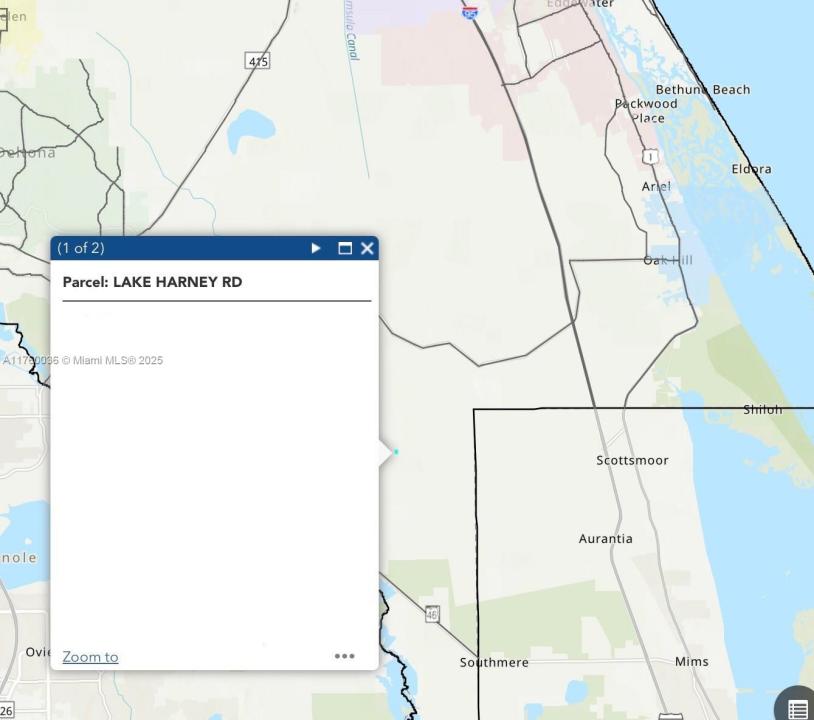This screenshot has height=720, width=814.
Task: Click the (1 of 2) feature counter
Action: tap(81, 248)
